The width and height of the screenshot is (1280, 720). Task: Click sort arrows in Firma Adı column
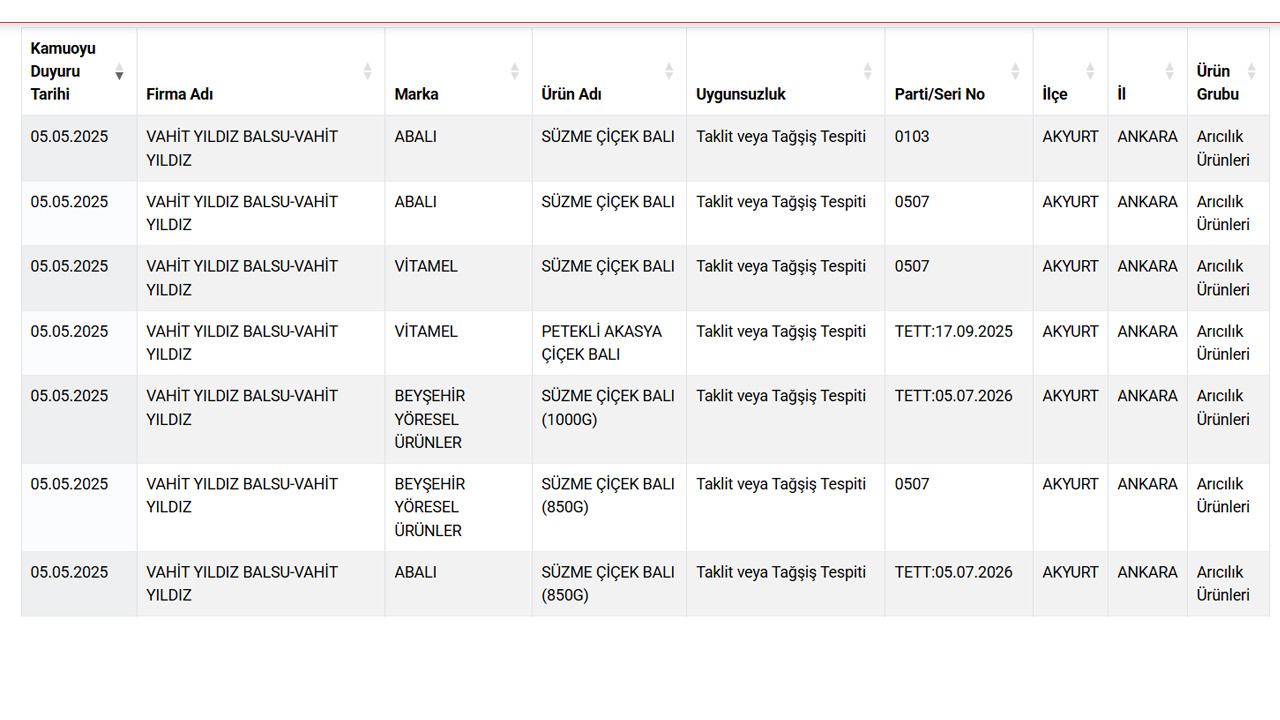pyautogui.click(x=367, y=71)
